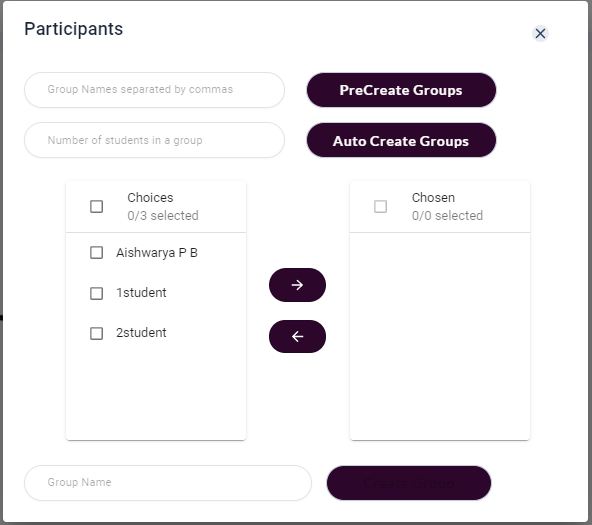The width and height of the screenshot is (592, 525).
Task: Click the Choices list header label
Action: coord(150,197)
